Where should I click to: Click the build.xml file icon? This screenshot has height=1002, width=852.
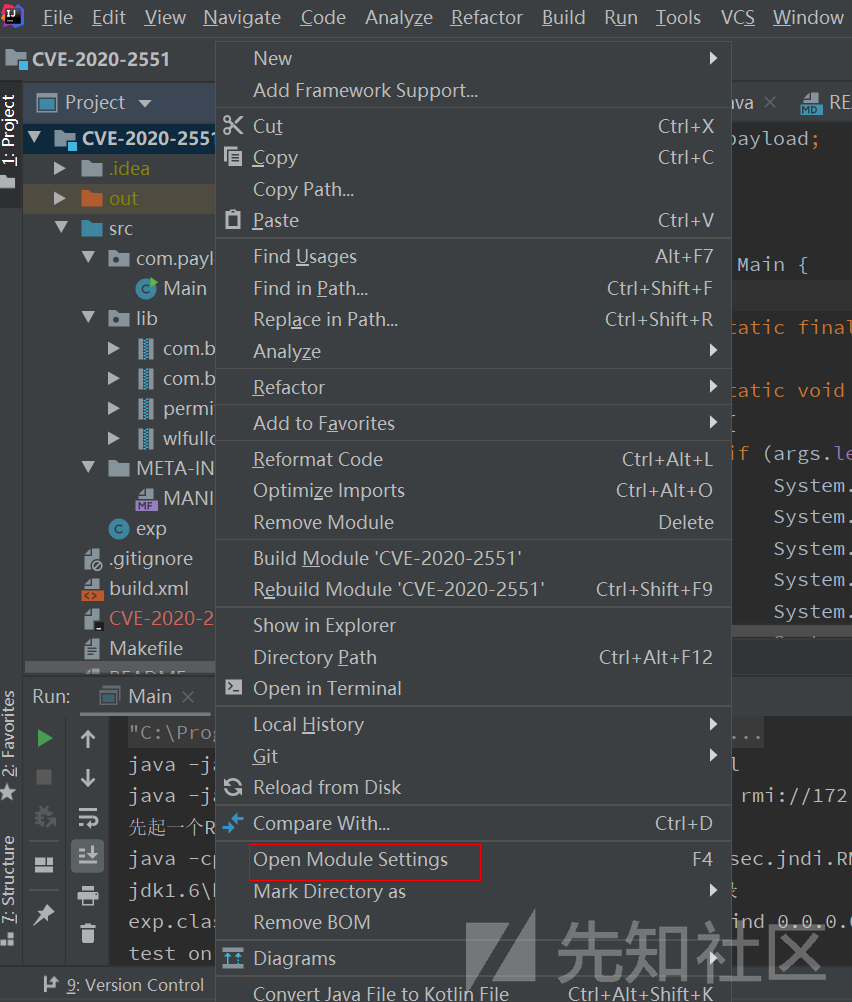pyautogui.click(x=92, y=589)
